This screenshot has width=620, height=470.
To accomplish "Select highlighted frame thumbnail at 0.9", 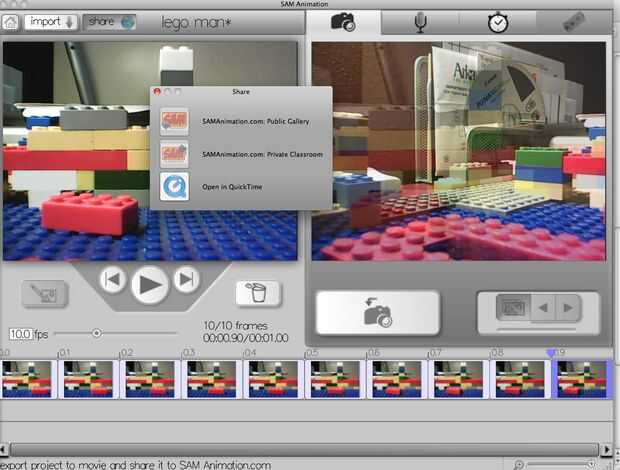I will (x=582, y=379).
